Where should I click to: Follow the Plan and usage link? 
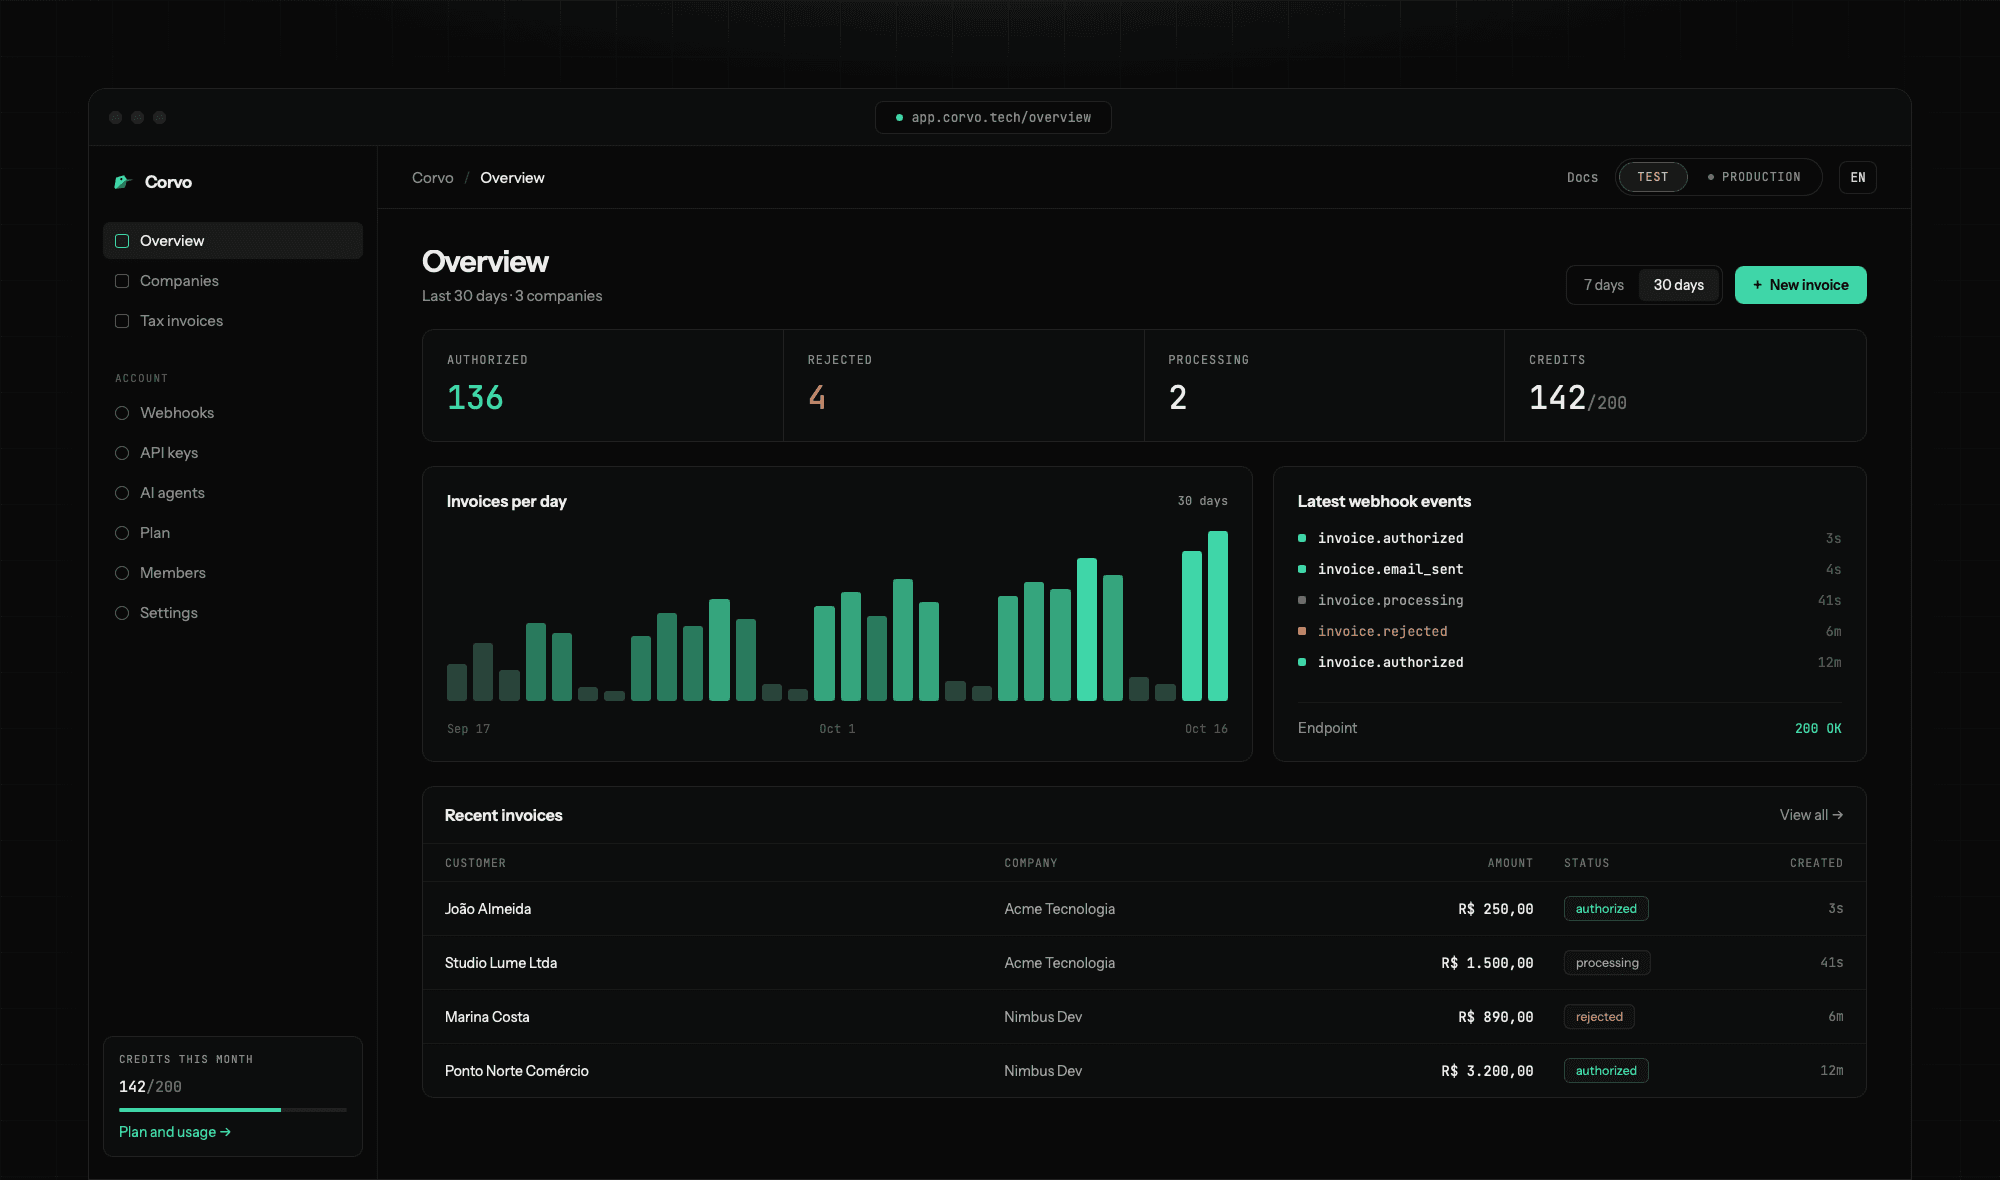coord(175,1132)
